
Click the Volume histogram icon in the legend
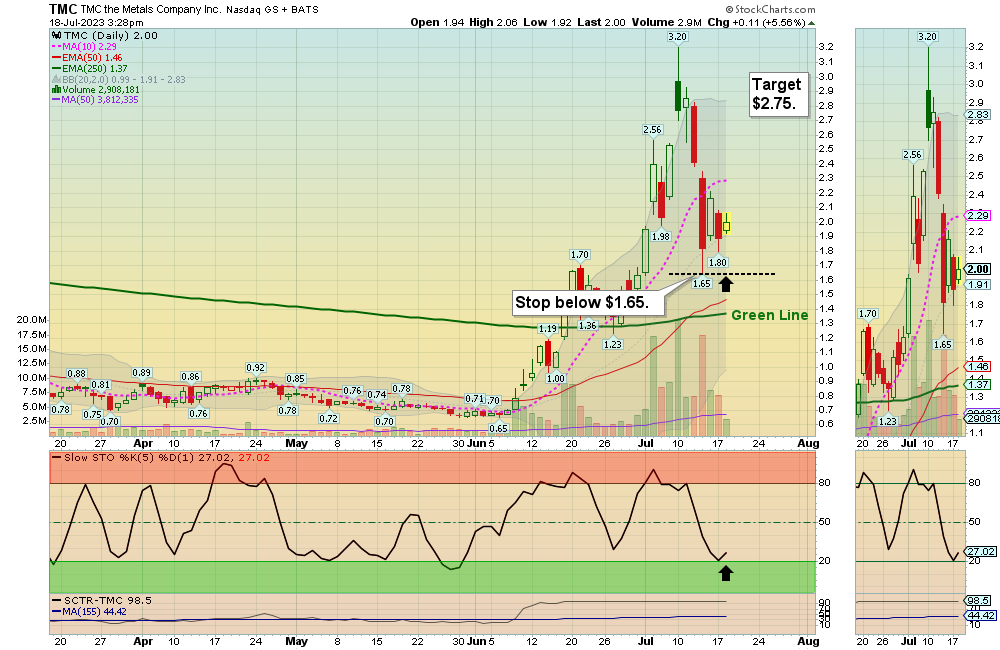point(57,91)
